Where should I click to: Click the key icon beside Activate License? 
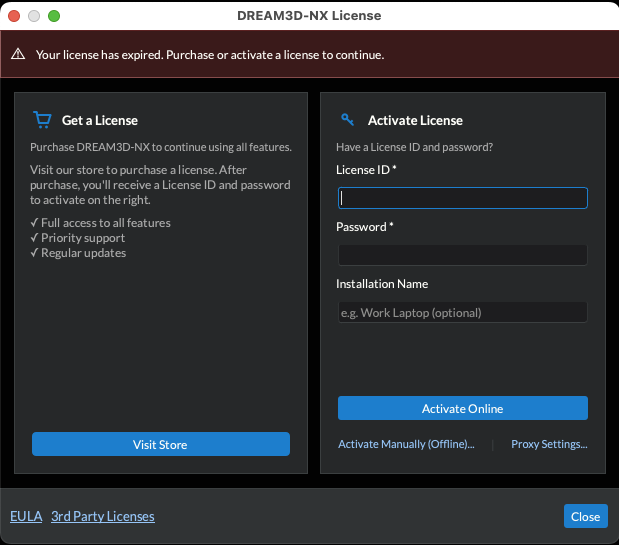point(347,120)
